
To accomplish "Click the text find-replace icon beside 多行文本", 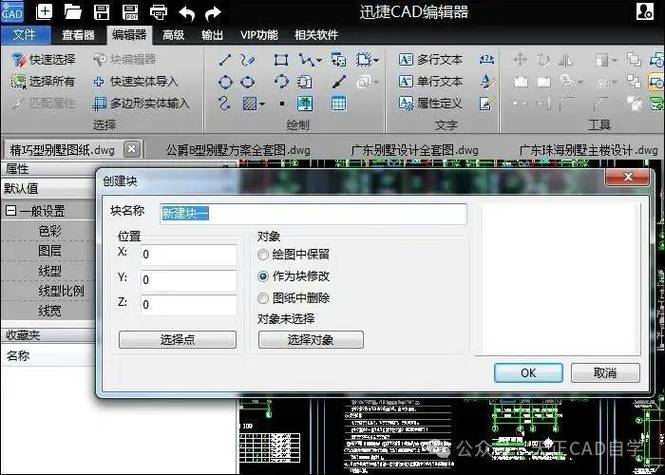I will 487,60.
